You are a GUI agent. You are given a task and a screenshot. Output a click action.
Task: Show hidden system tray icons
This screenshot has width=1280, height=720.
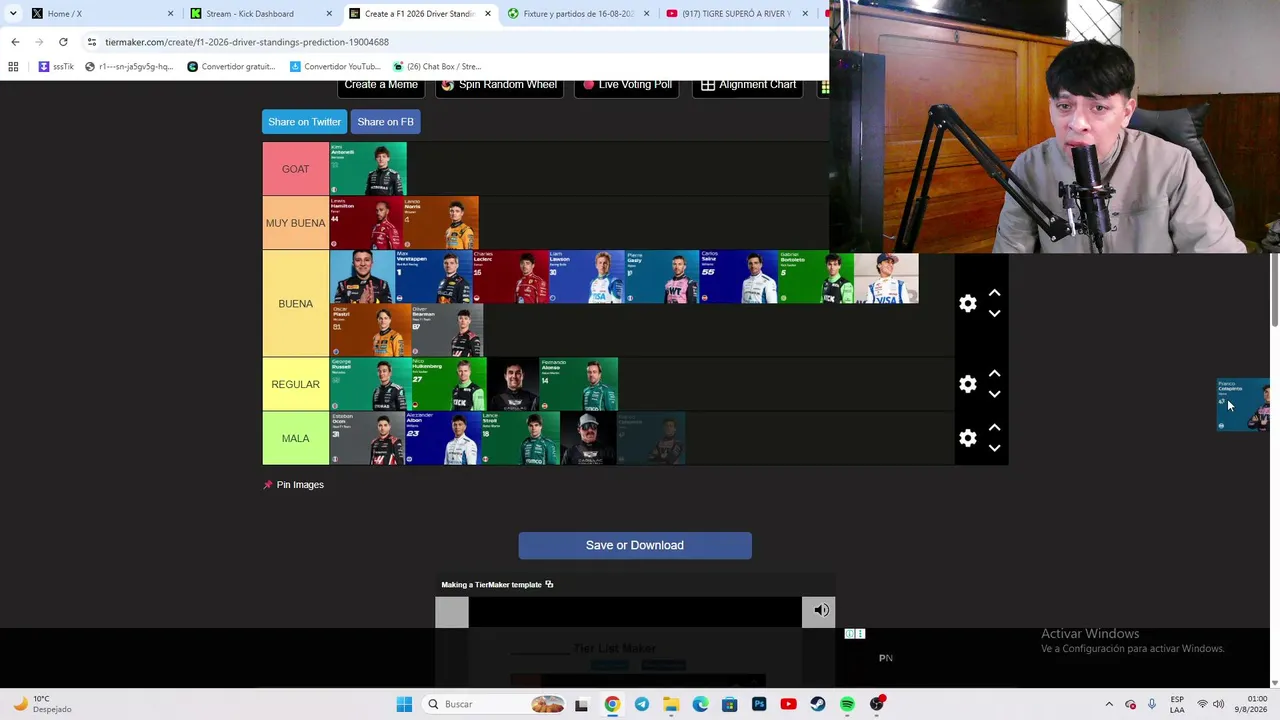tap(1108, 704)
